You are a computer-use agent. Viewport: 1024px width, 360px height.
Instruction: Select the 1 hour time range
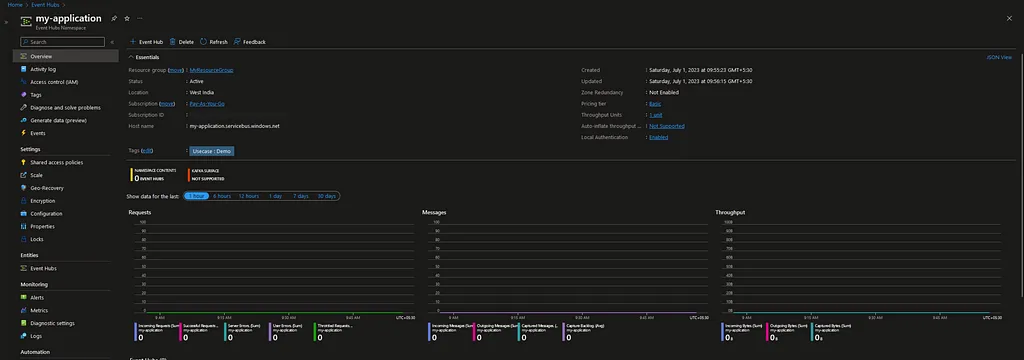coord(197,196)
